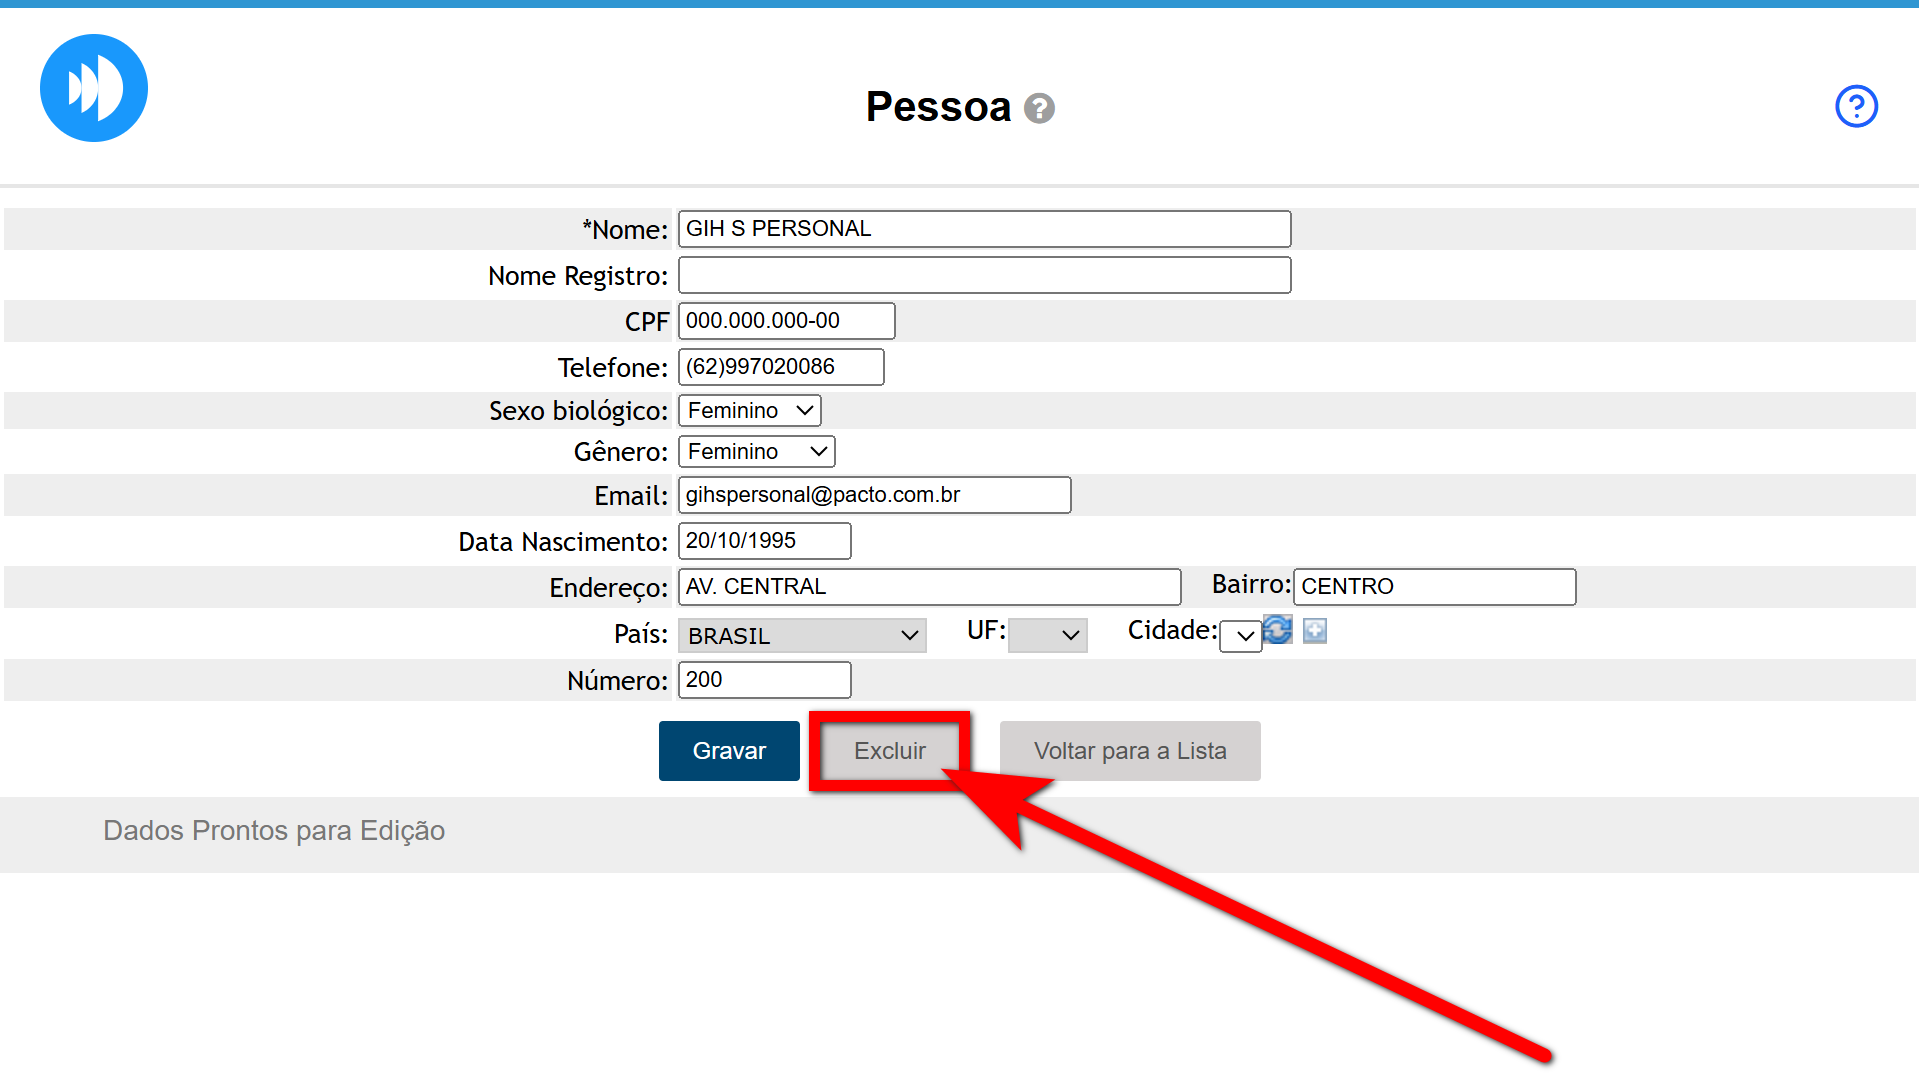The height and width of the screenshot is (1079, 1919).
Task: Open the Cidade dropdown
Action: pos(1241,635)
